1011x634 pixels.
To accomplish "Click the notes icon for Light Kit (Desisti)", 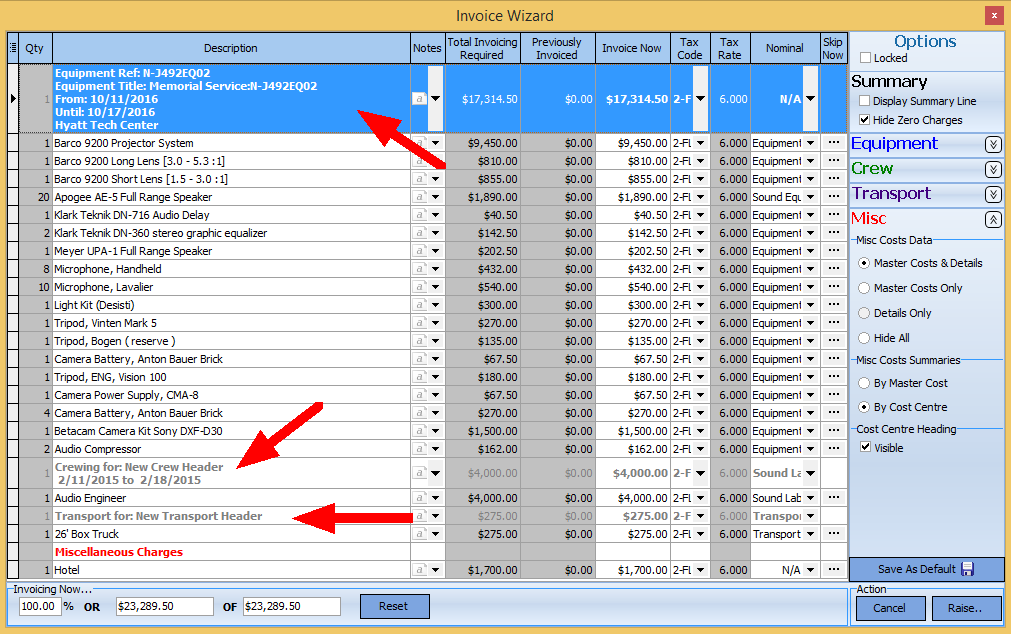I will click(x=419, y=305).
